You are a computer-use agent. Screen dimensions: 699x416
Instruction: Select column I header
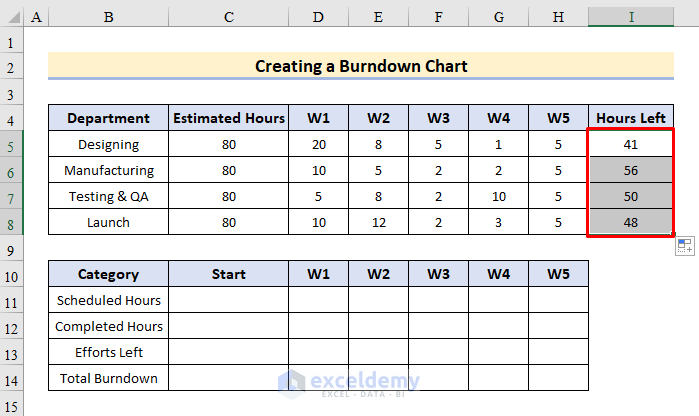[630, 18]
